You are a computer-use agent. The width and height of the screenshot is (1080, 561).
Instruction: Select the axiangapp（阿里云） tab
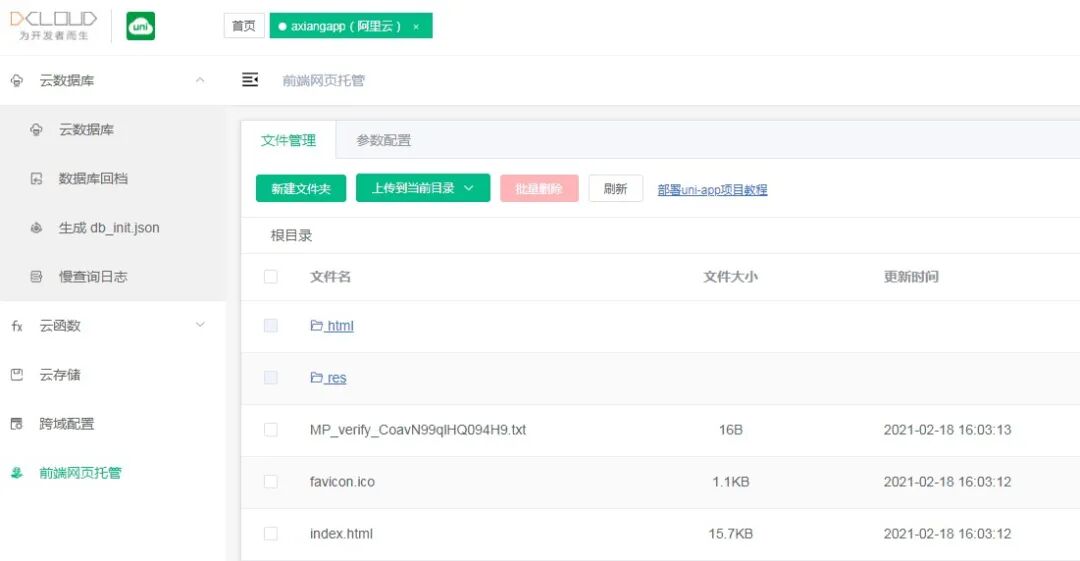[351, 26]
